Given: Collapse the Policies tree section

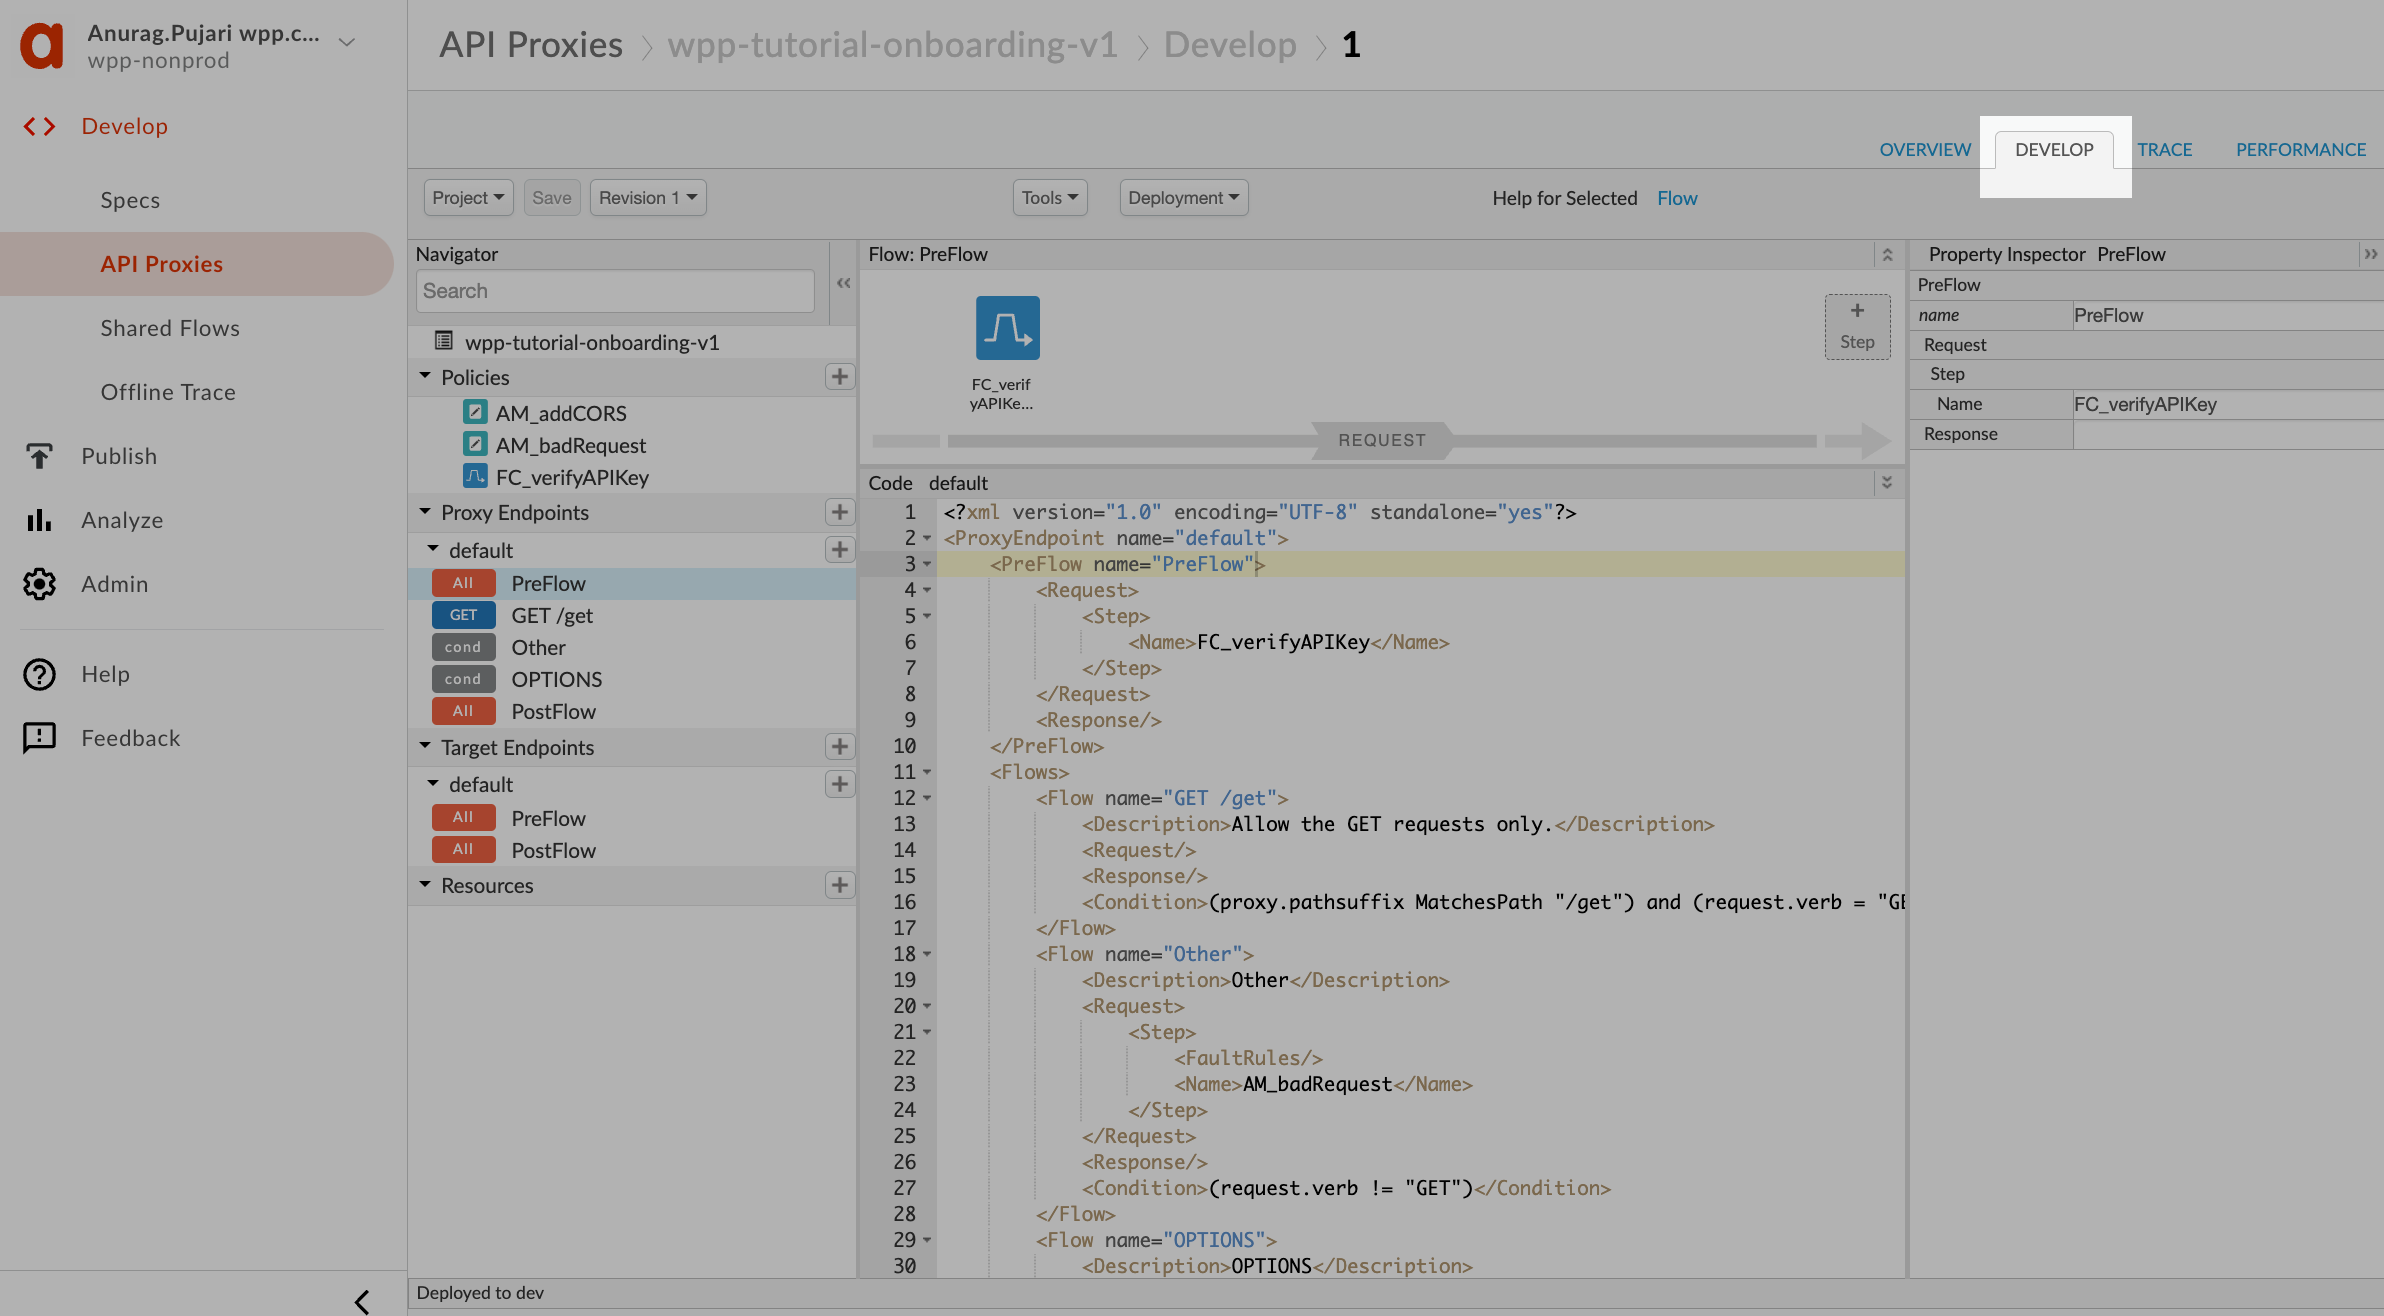Looking at the screenshot, I should point(425,377).
